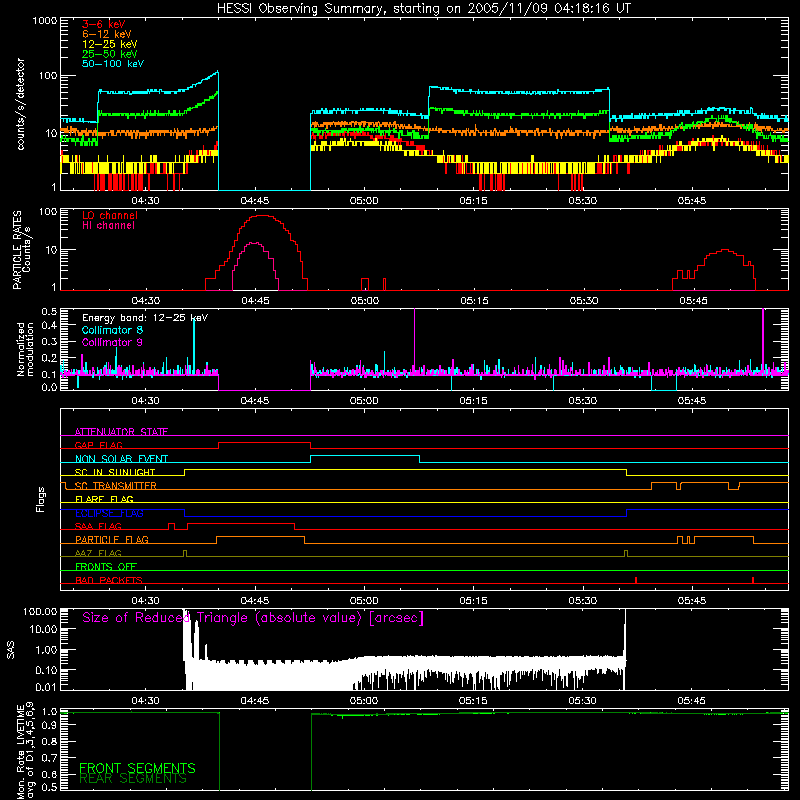
Task: Click the REAR SEGMENTS legend label
Action: pyautogui.click(x=133, y=779)
